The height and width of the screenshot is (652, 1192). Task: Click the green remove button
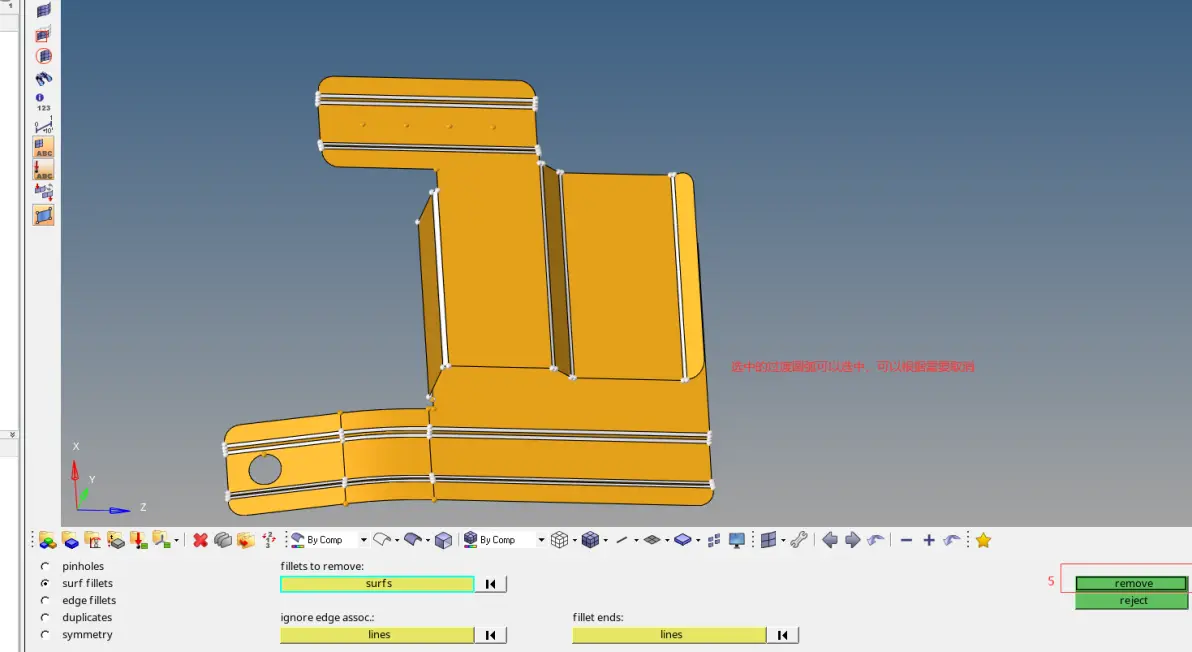point(1131,583)
